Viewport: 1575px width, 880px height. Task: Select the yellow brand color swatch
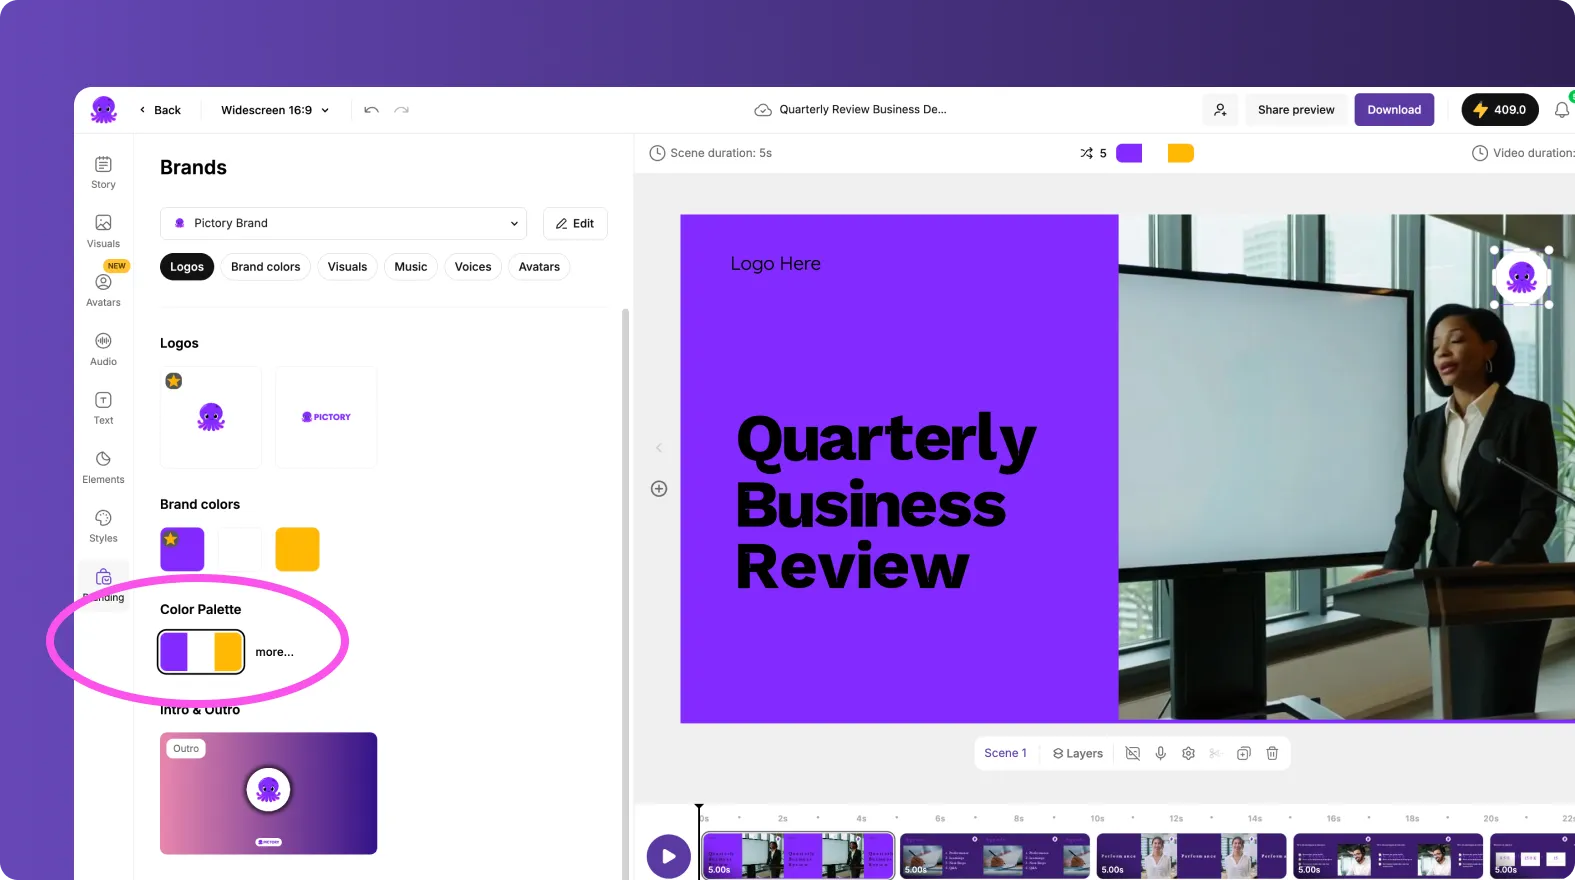point(297,549)
